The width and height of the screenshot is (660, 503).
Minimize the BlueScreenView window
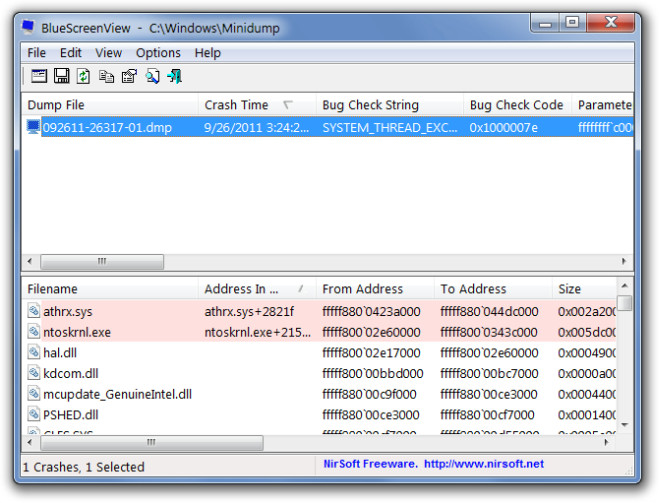546,22
